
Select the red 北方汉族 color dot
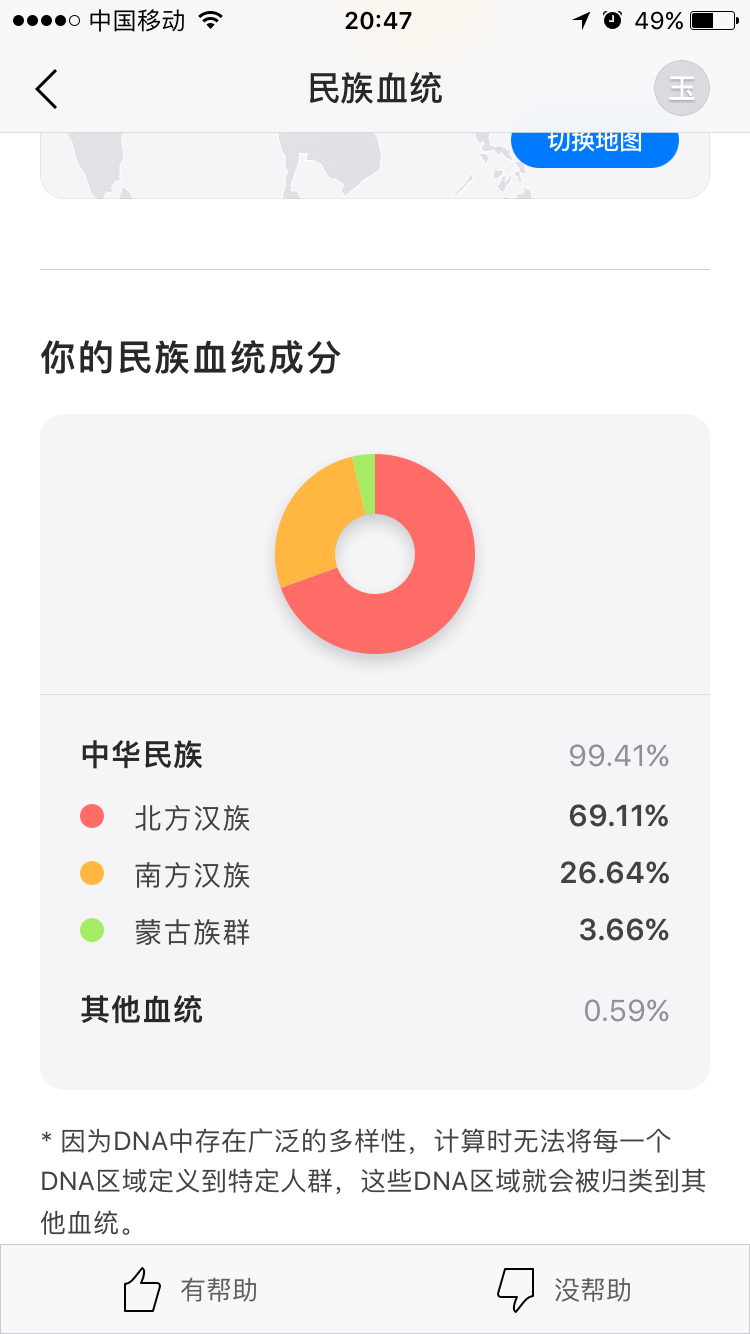[92, 817]
